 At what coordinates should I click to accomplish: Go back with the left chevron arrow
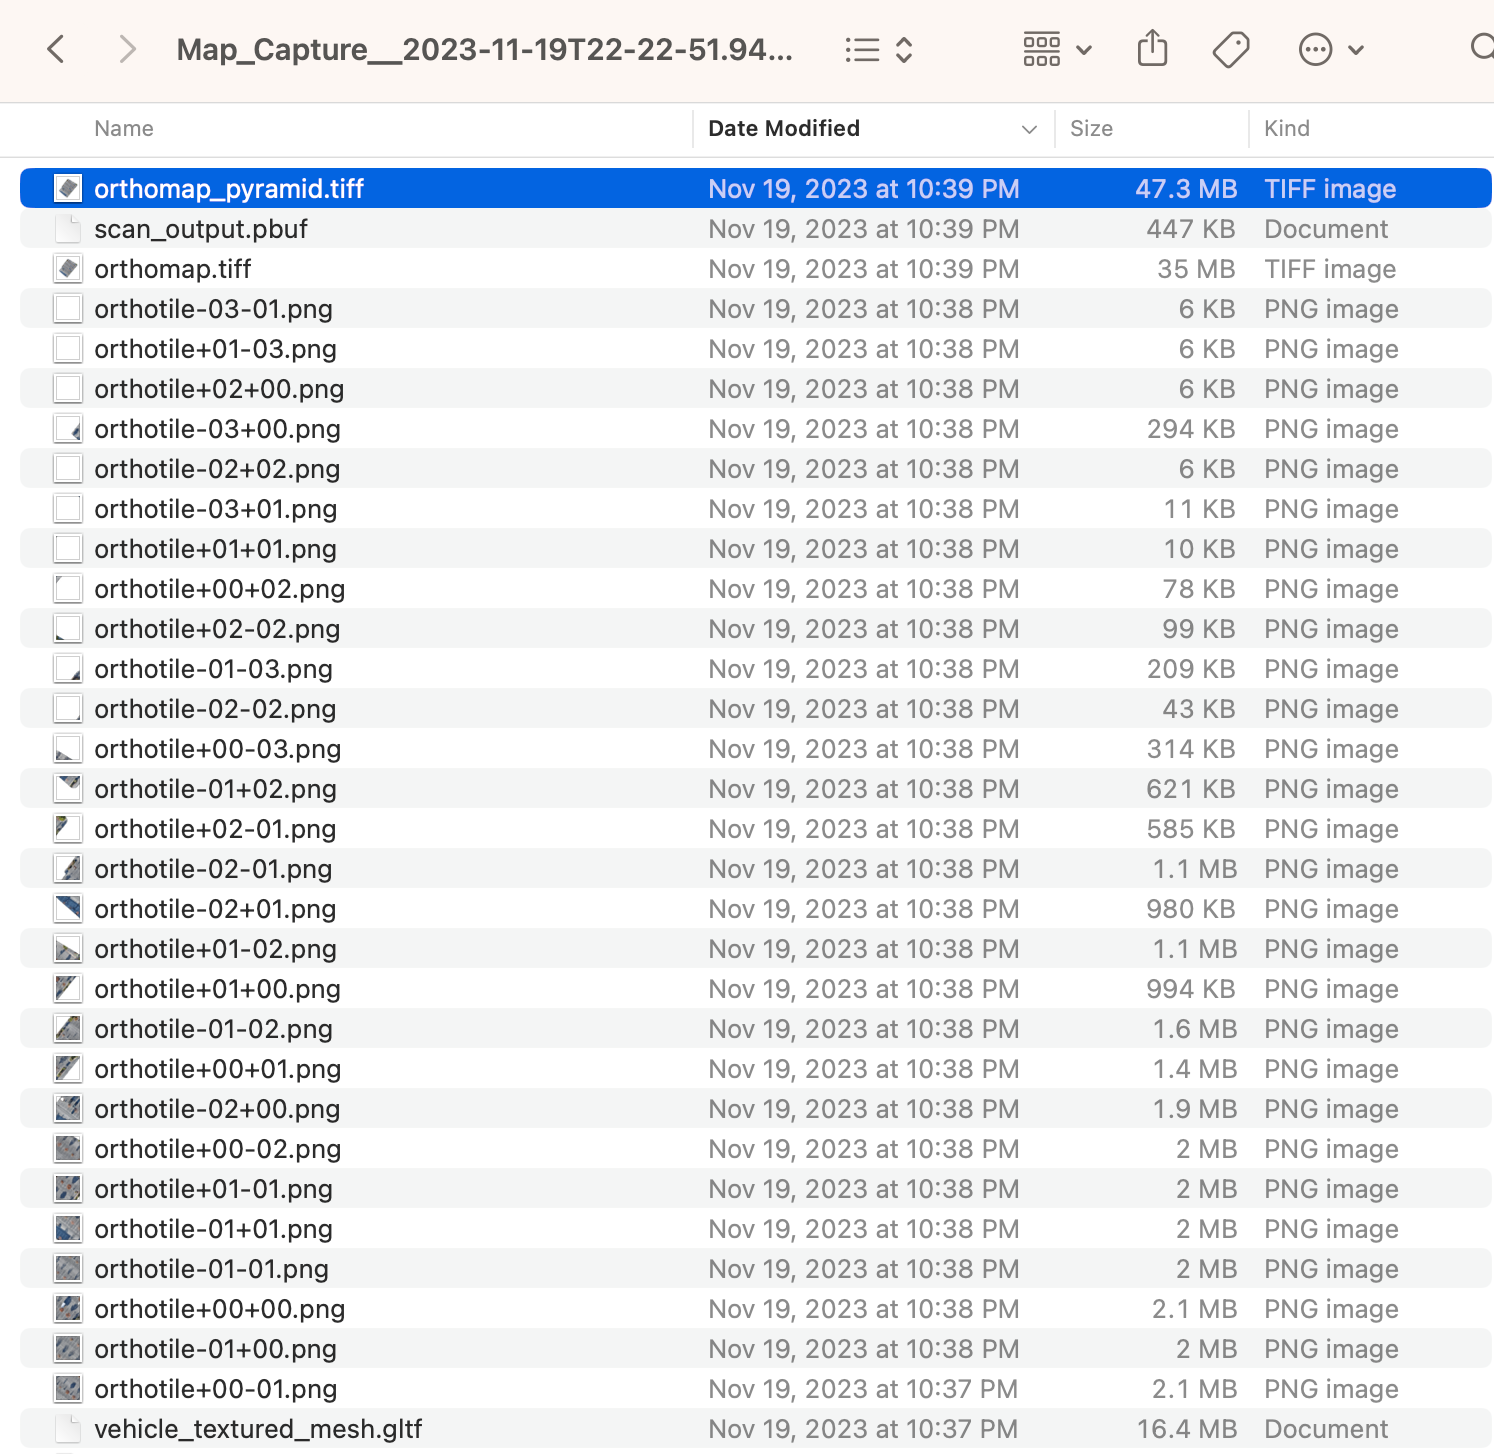pyautogui.click(x=56, y=49)
